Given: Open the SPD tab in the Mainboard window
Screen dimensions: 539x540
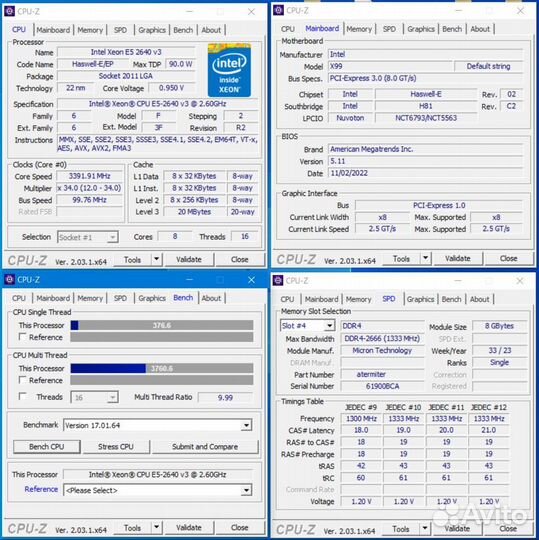Looking at the screenshot, I should point(389,29).
